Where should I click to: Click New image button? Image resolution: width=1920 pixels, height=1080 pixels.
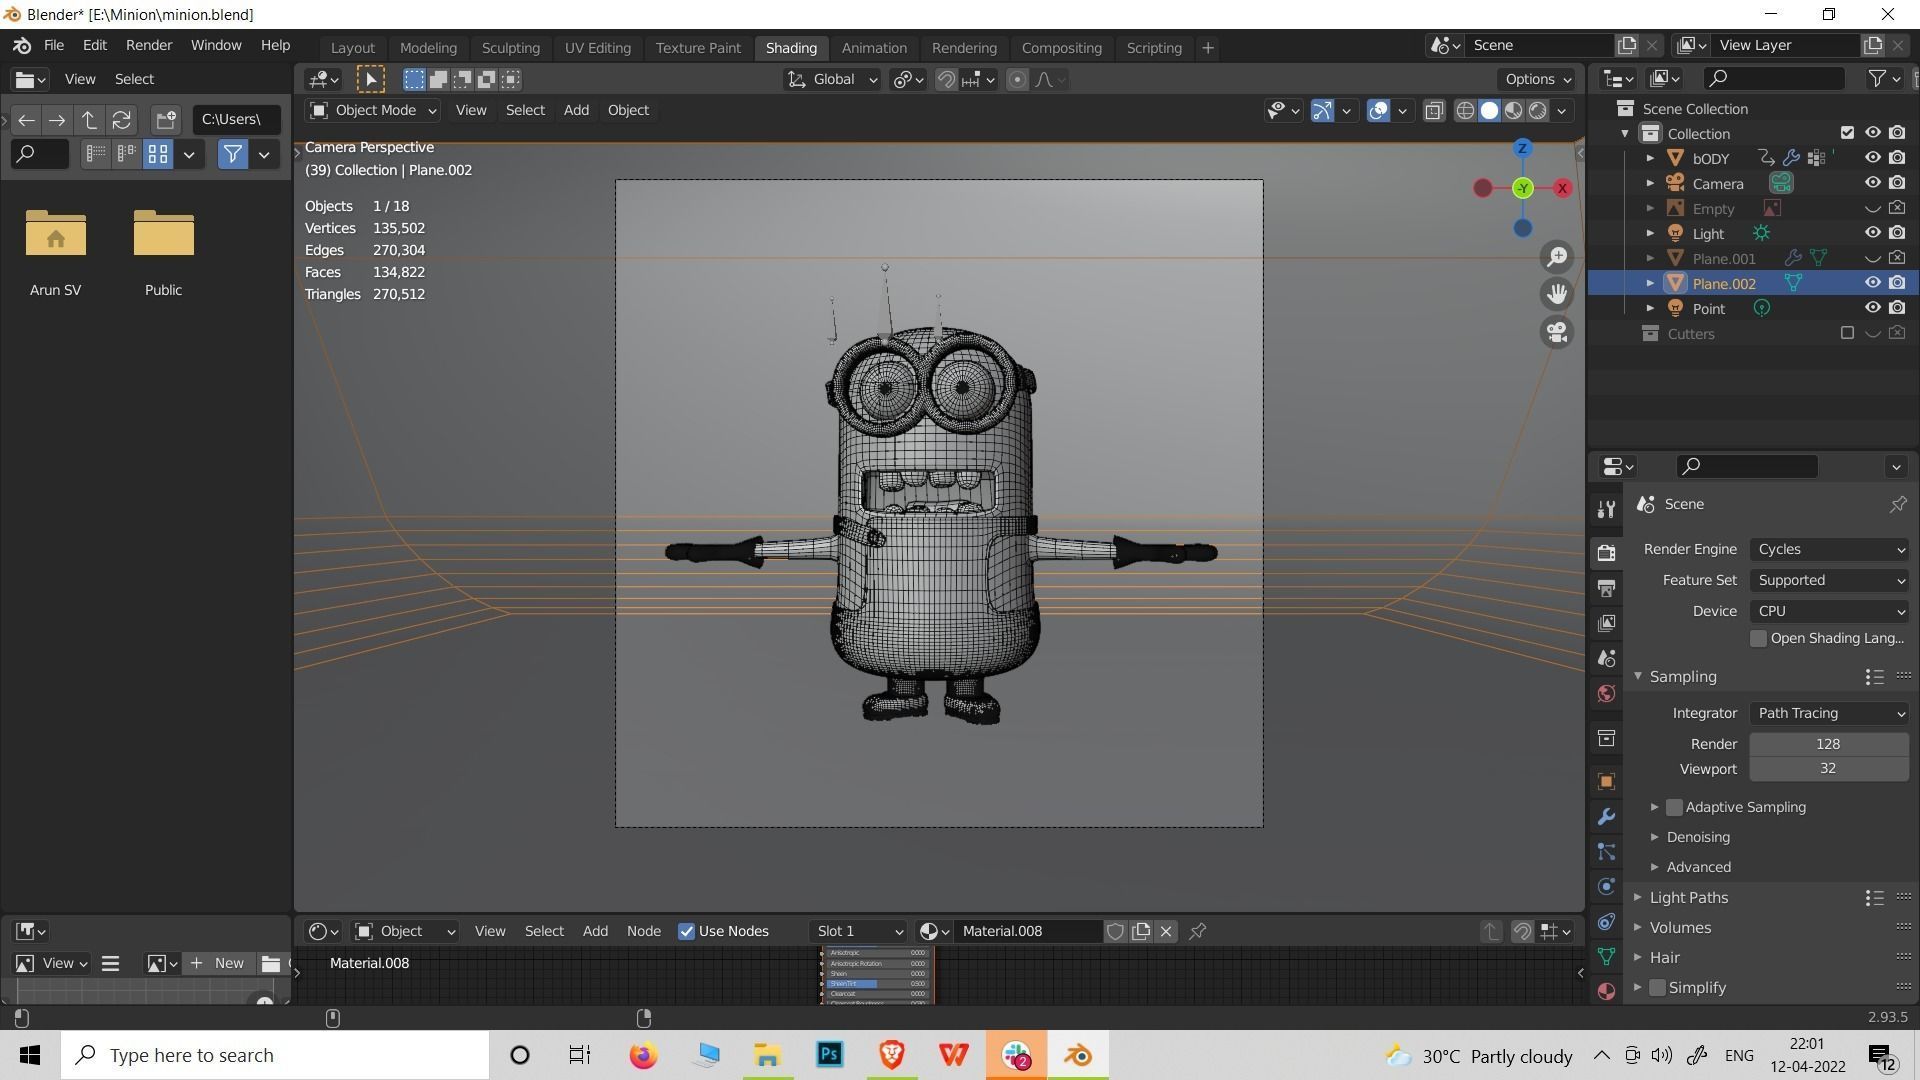(x=217, y=963)
